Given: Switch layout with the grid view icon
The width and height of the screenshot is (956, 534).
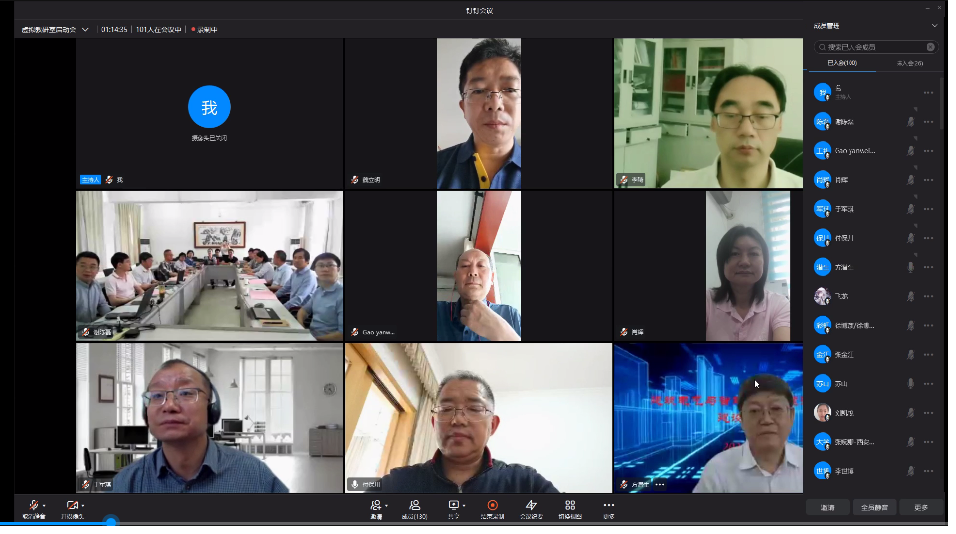Looking at the screenshot, I should (x=570, y=506).
